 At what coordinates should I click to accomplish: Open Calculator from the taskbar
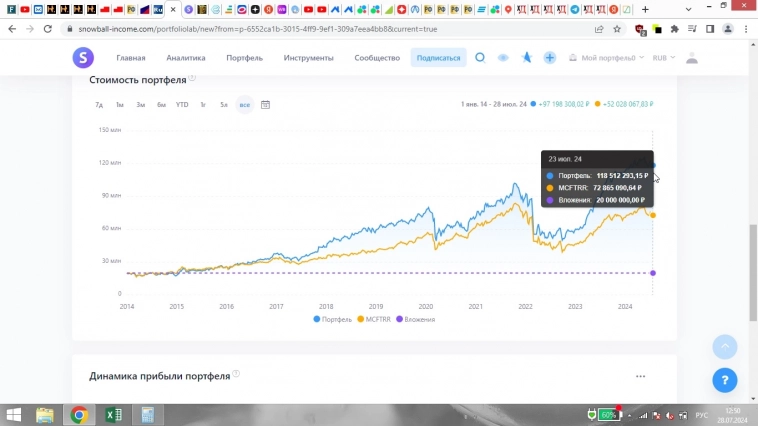[147, 415]
